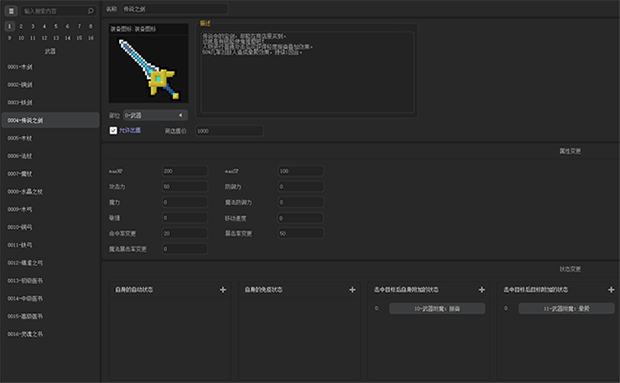Add a state to the second status panel
620x383 pixels.
click(x=352, y=290)
